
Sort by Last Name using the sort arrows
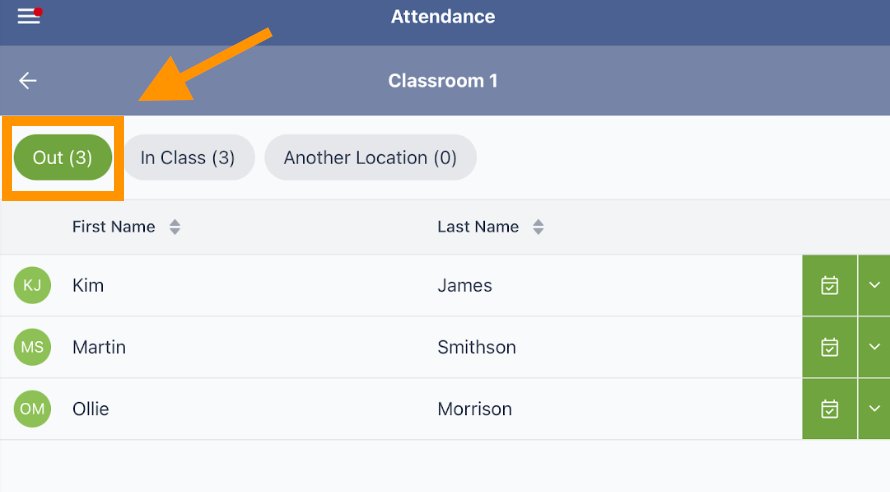tap(538, 228)
